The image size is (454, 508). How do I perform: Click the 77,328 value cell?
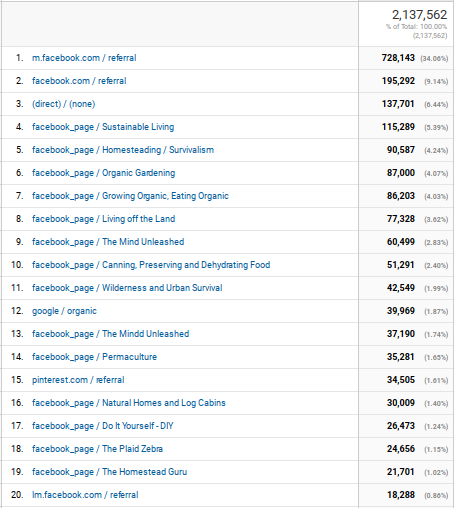401,219
